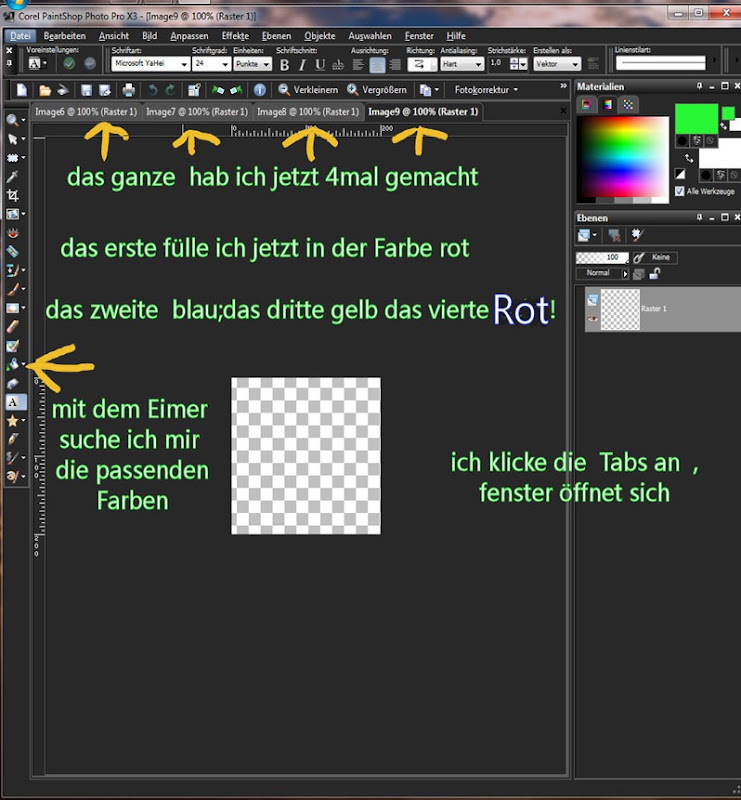The height and width of the screenshot is (800, 741).
Task: Click the Italic formatting button
Action: [302, 65]
